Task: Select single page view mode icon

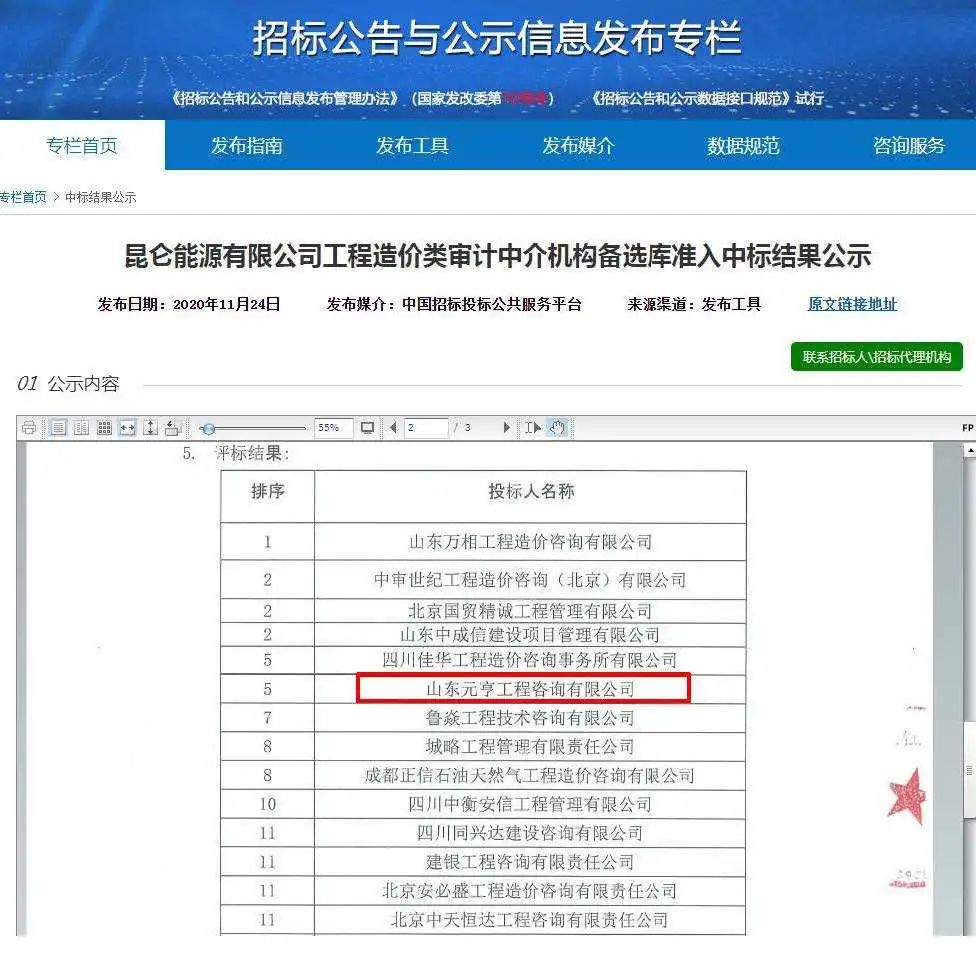Action: click(x=58, y=428)
